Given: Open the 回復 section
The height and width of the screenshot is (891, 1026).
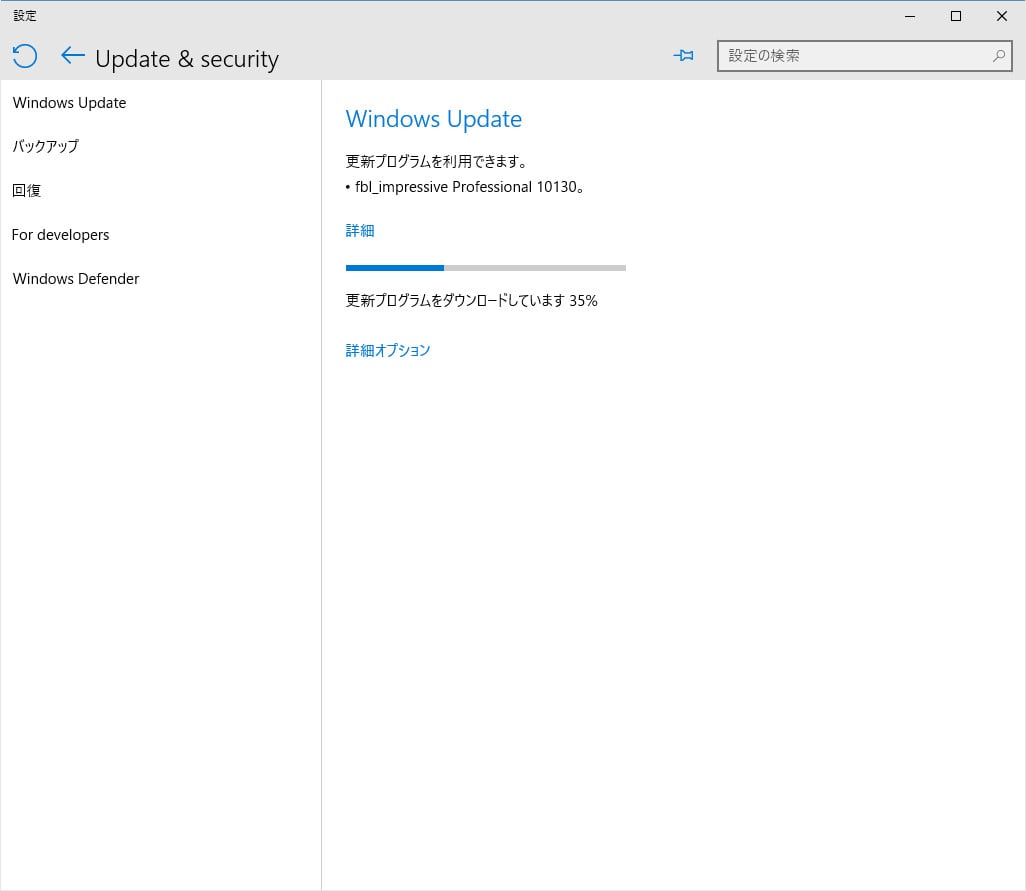Looking at the screenshot, I should pos(26,190).
